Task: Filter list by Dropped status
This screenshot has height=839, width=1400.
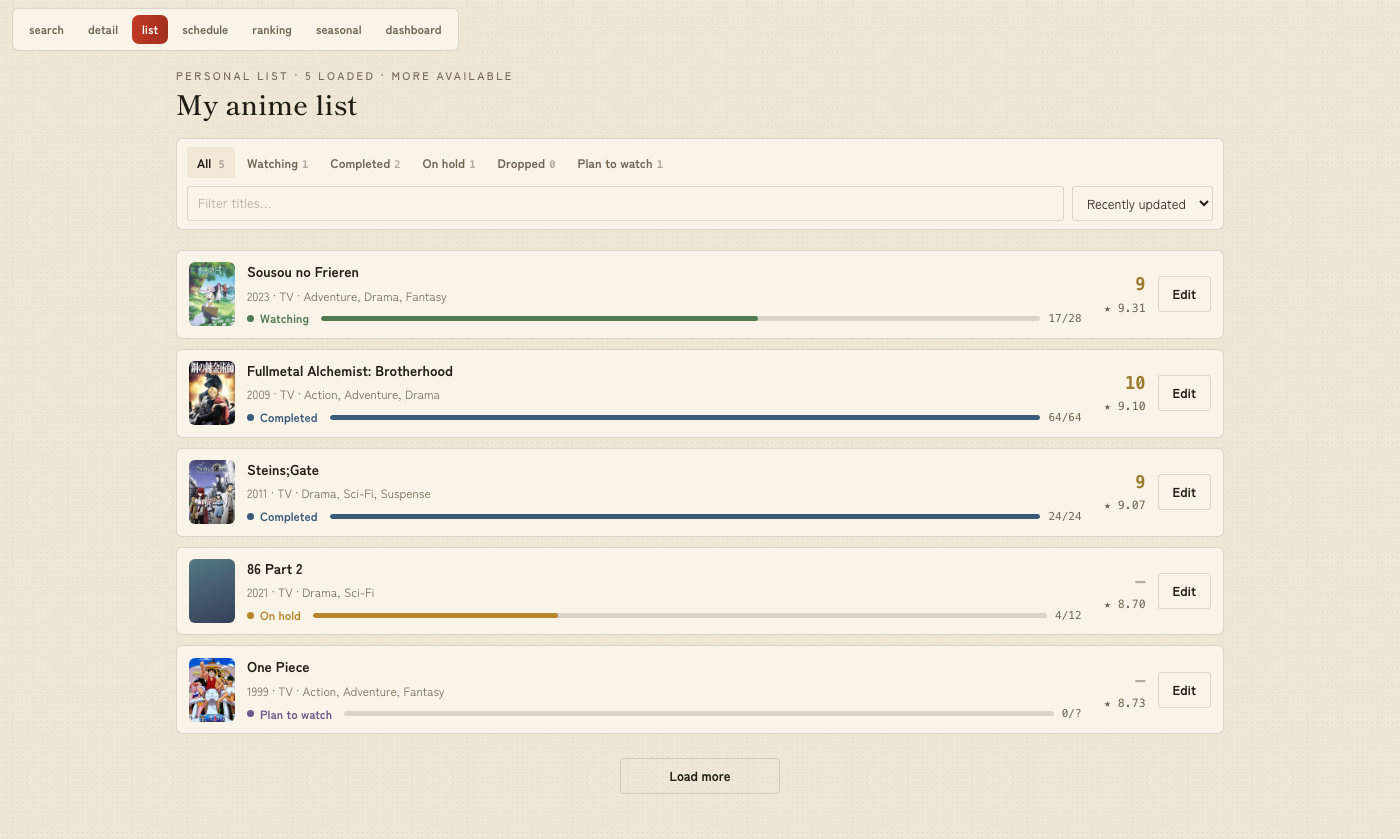Action: [526, 164]
